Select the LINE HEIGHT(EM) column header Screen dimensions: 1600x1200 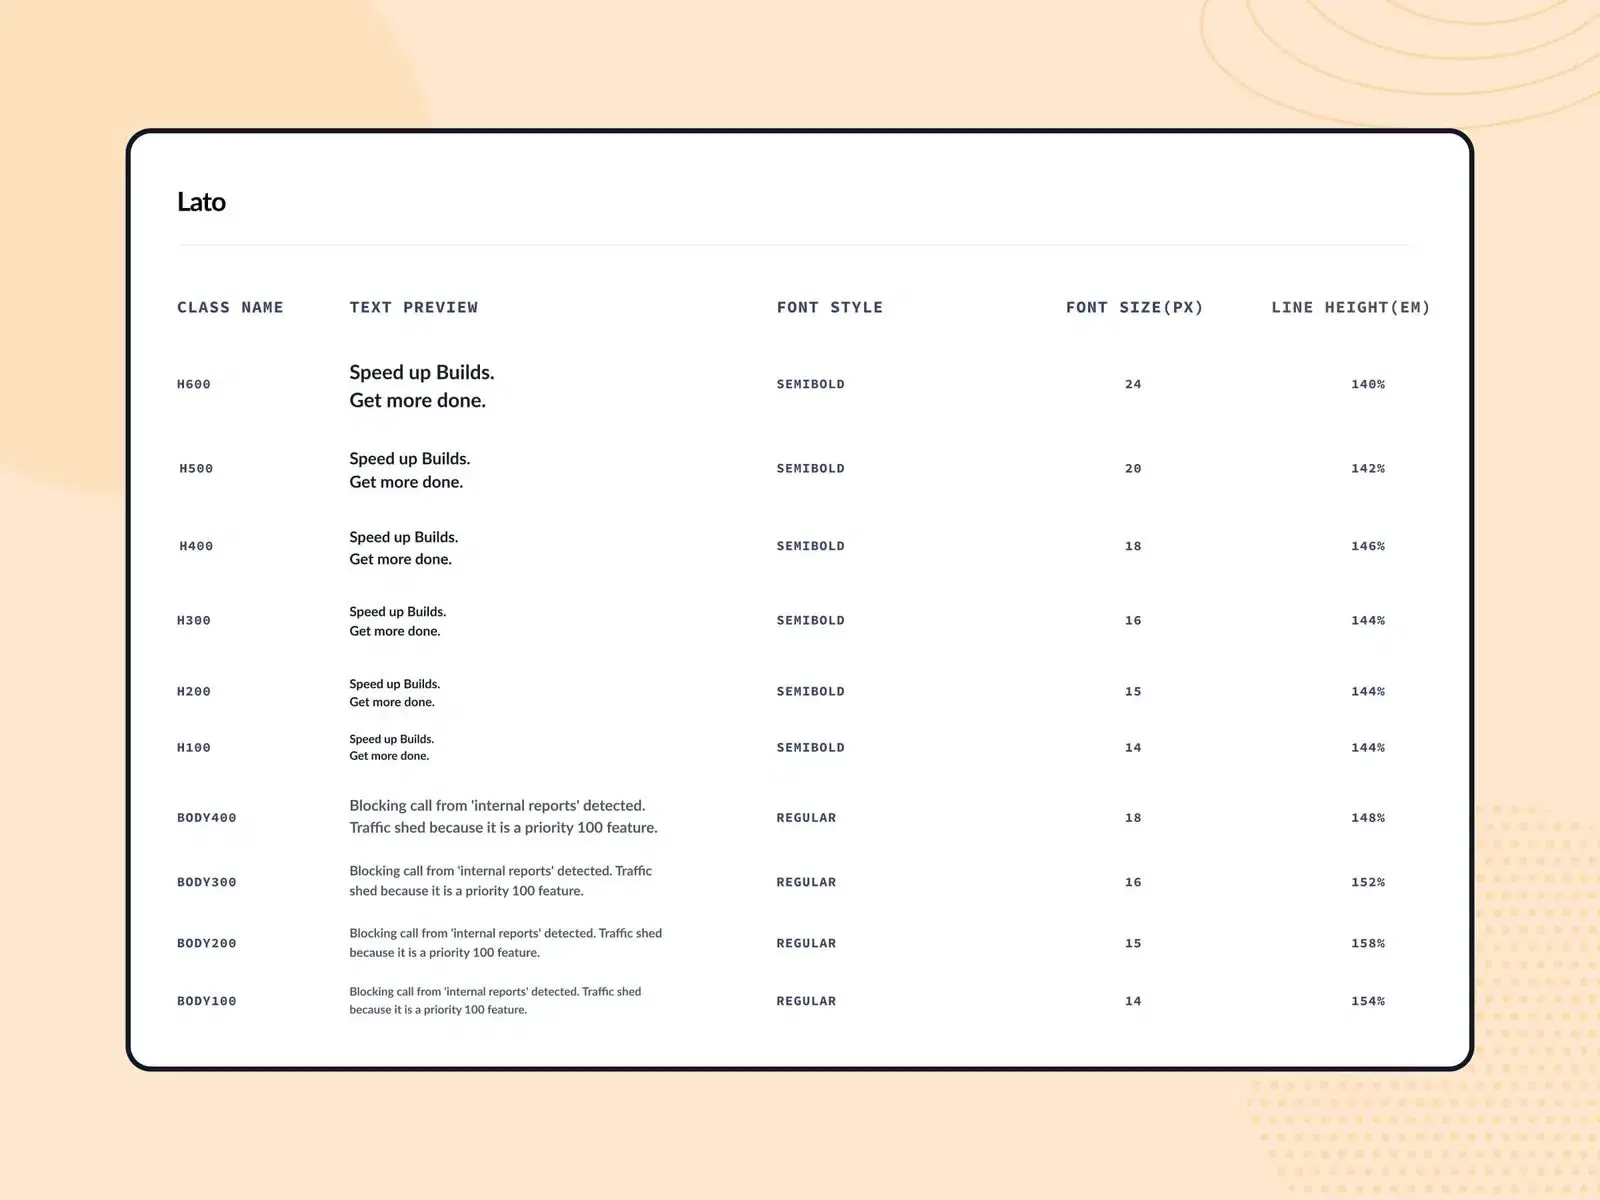[1350, 307]
